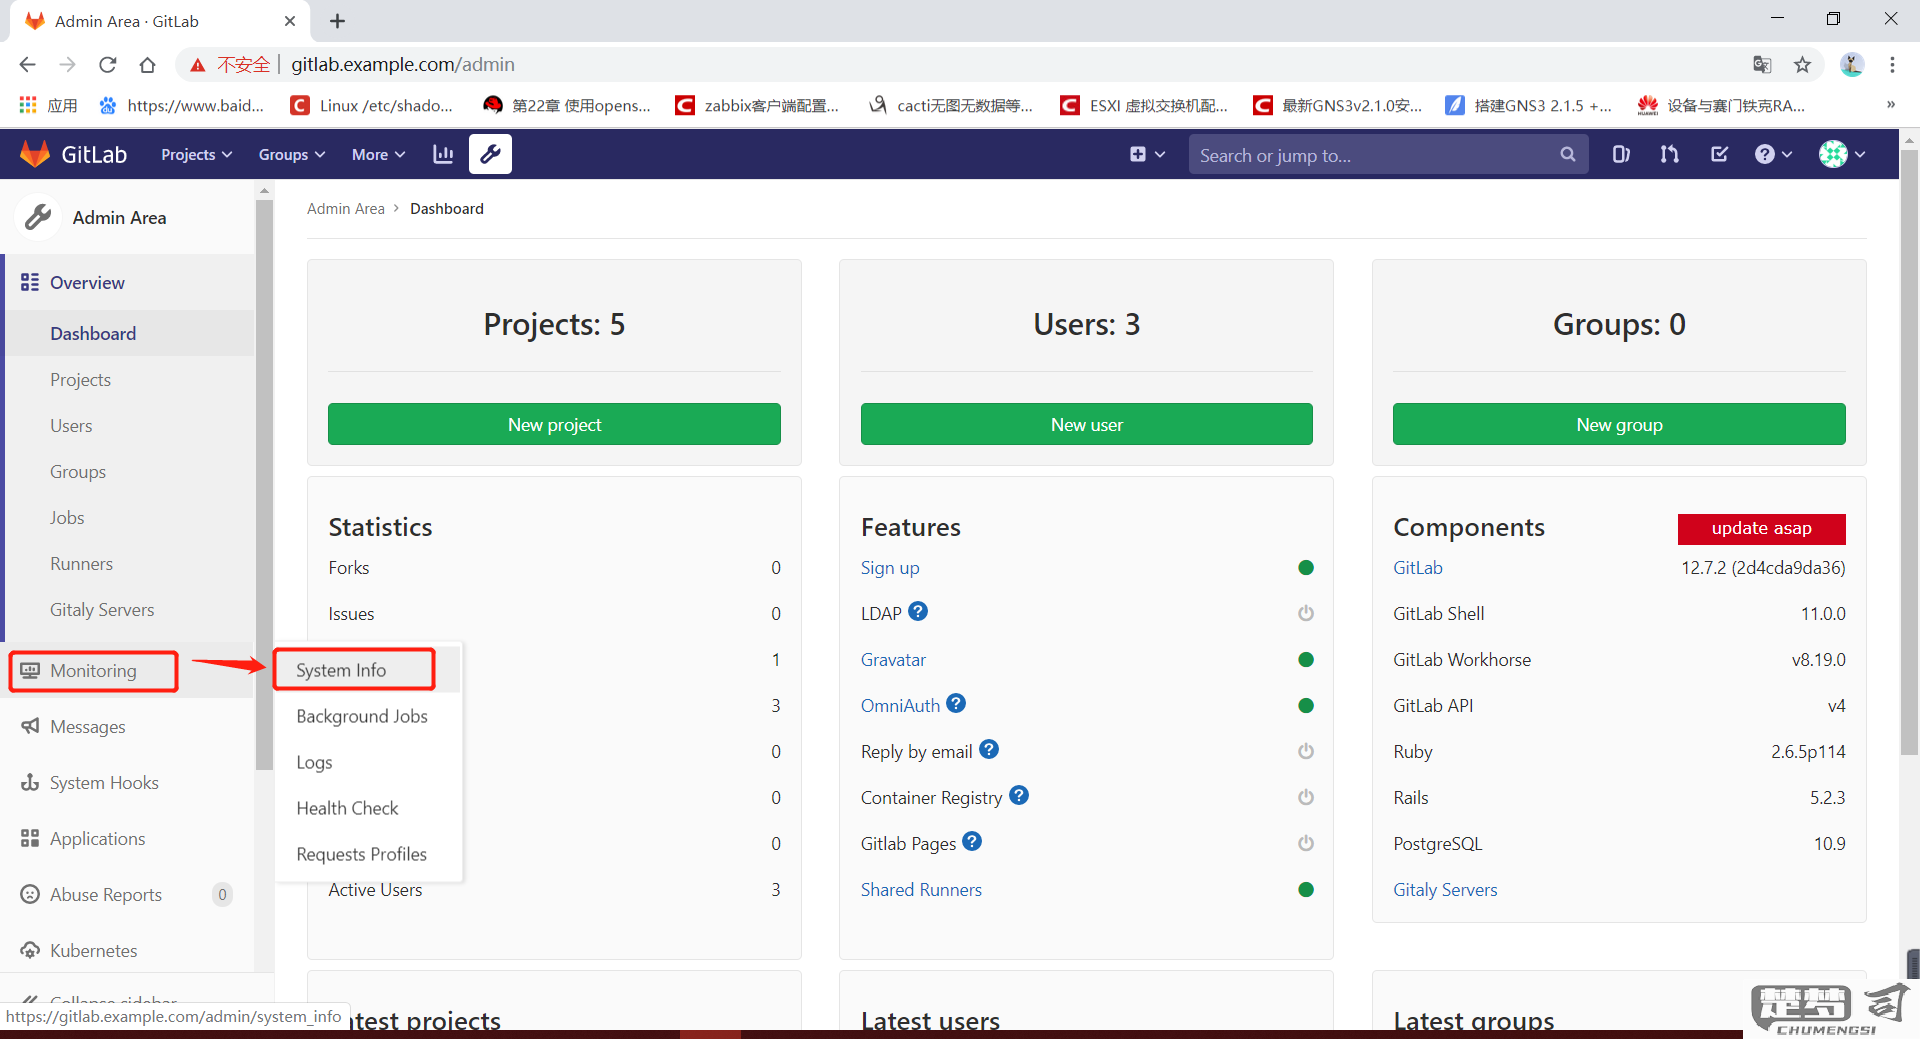Open the Gravatar feature link
The width and height of the screenshot is (1920, 1039).
tap(893, 660)
